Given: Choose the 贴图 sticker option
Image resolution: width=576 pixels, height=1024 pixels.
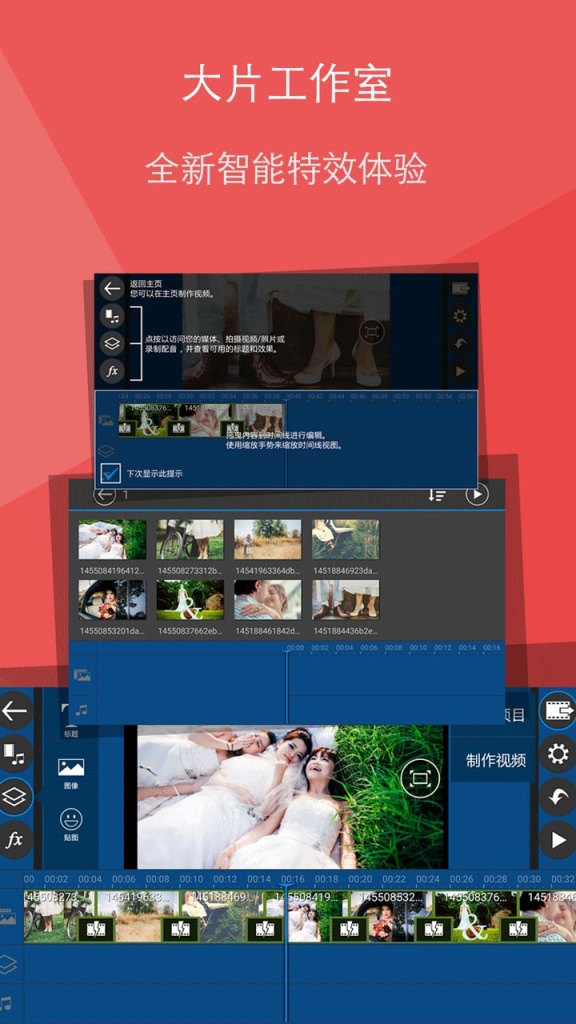Looking at the screenshot, I should point(71,824).
